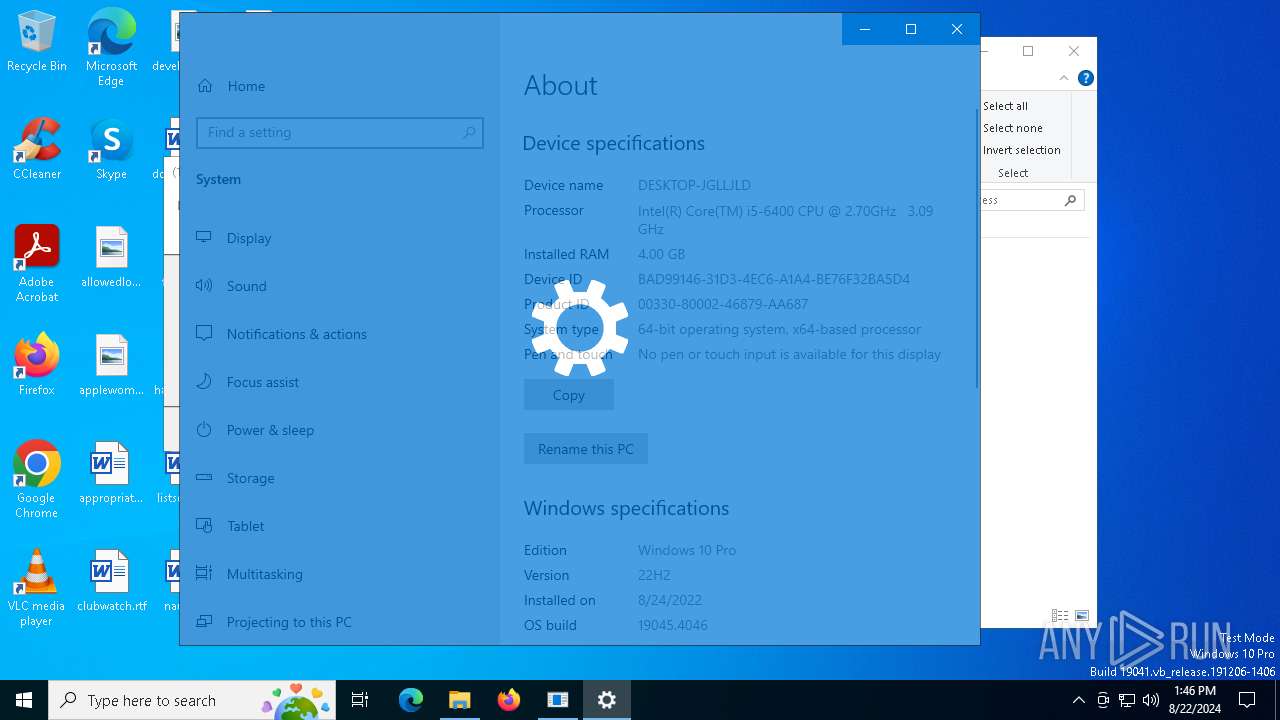Open File Explorer from the taskbar
Viewport: 1280px width, 720px height.
tap(460, 700)
